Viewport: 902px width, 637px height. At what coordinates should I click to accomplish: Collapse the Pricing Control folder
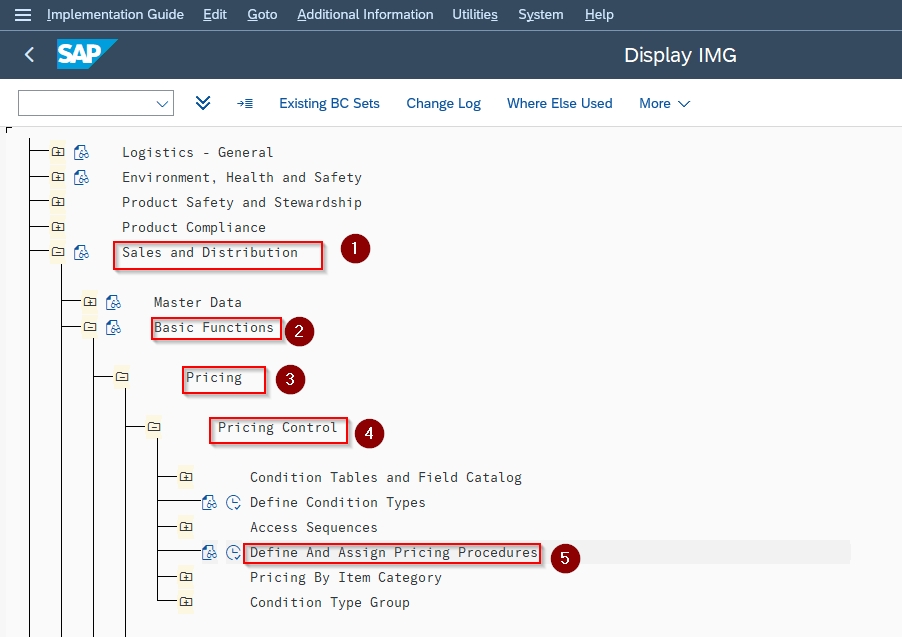point(154,426)
